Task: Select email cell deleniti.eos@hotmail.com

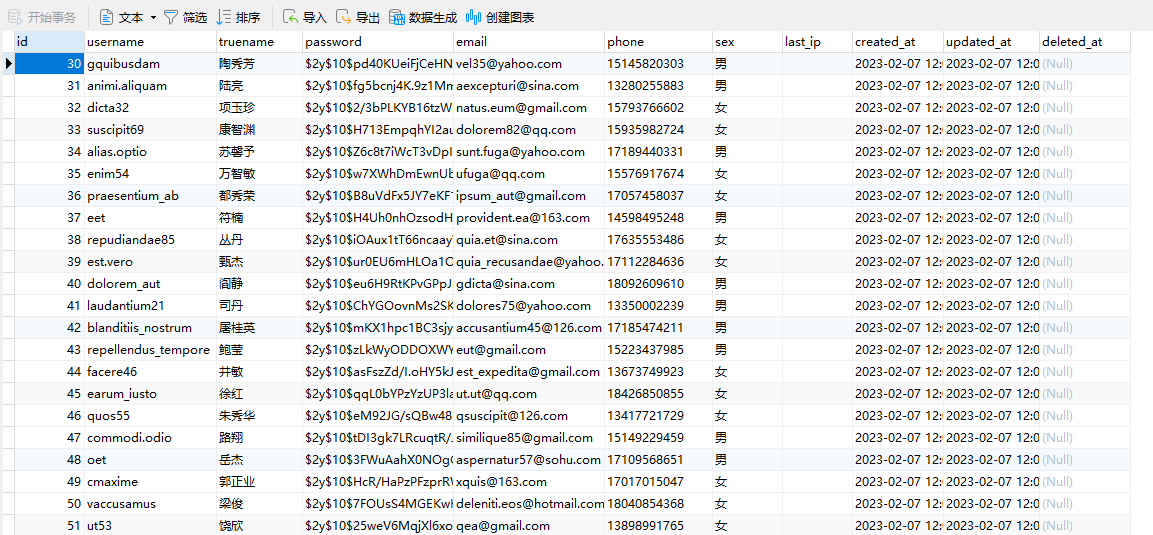Action: tap(529, 504)
